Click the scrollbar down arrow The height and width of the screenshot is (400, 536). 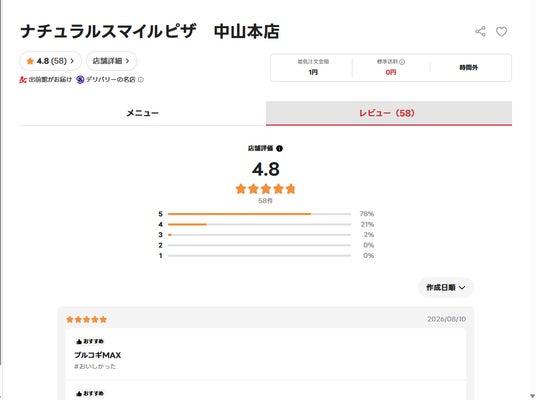point(532,396)
